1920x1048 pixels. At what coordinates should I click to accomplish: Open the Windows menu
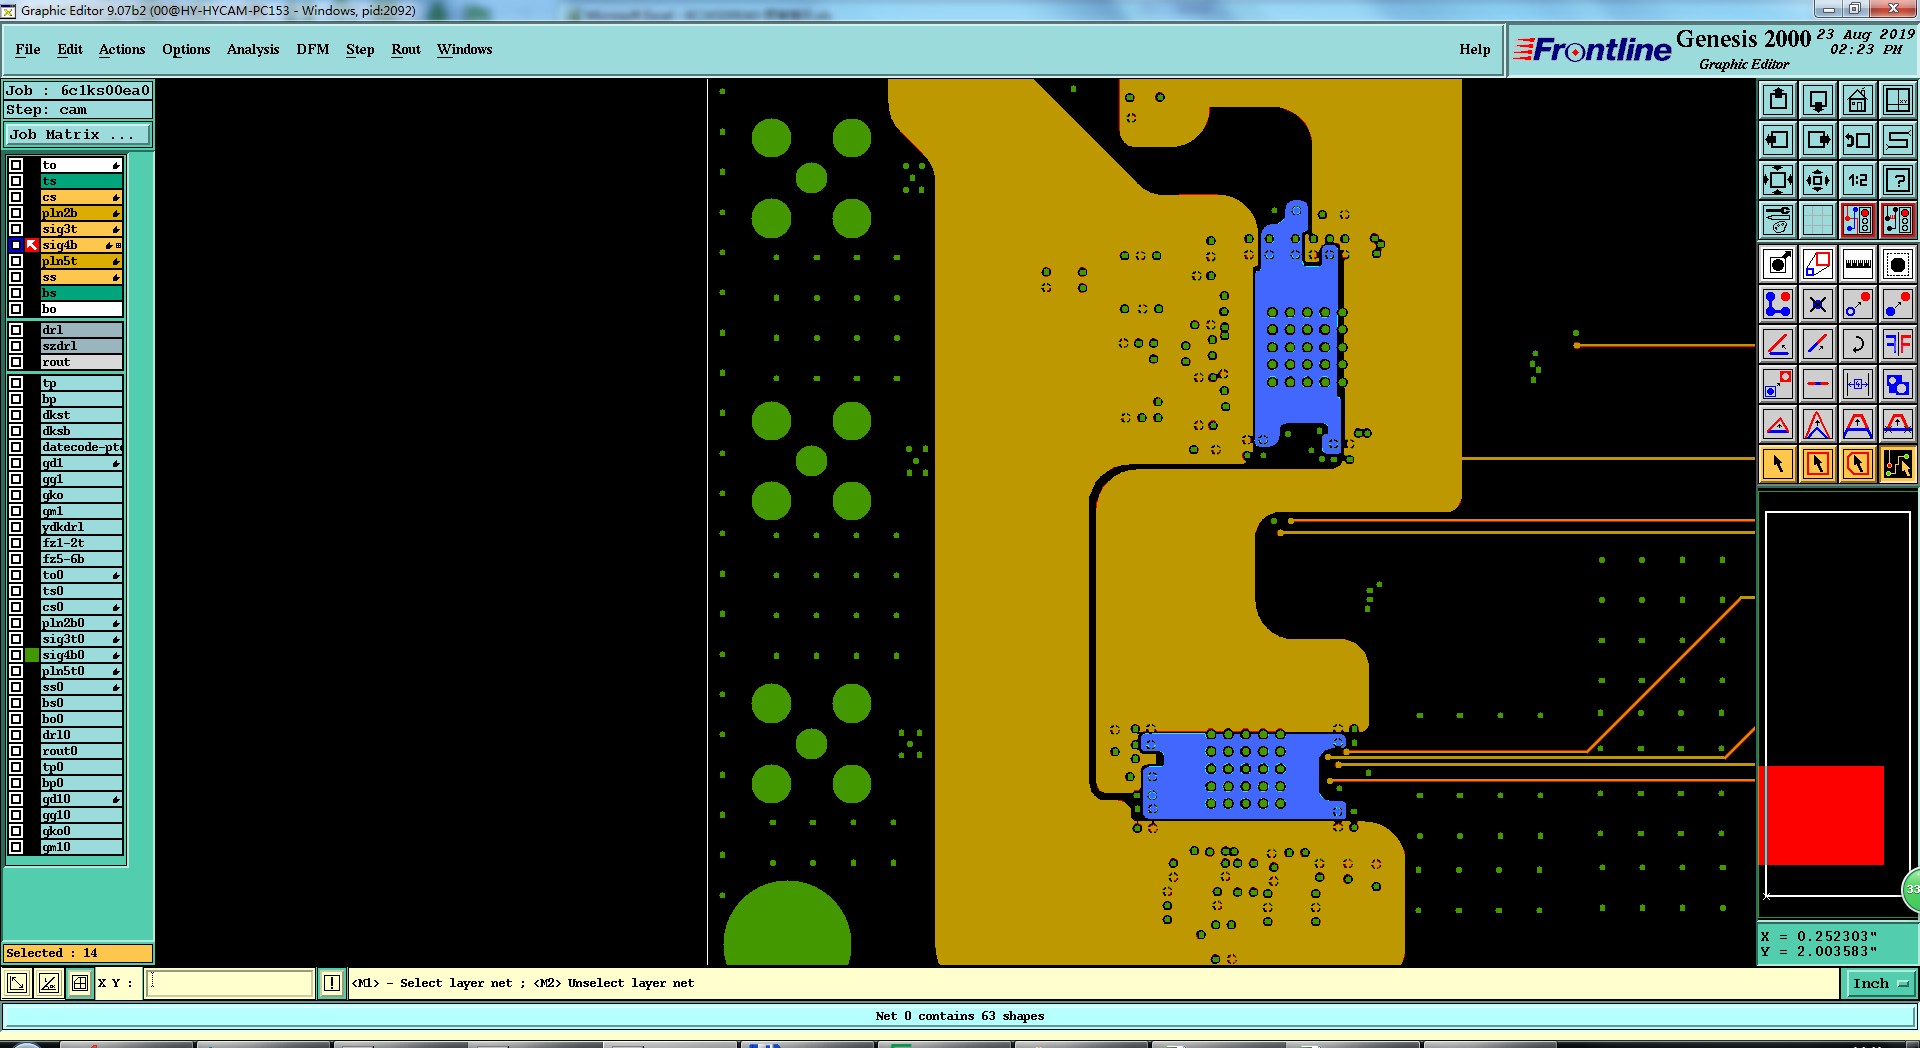click(x=464, y=49)
